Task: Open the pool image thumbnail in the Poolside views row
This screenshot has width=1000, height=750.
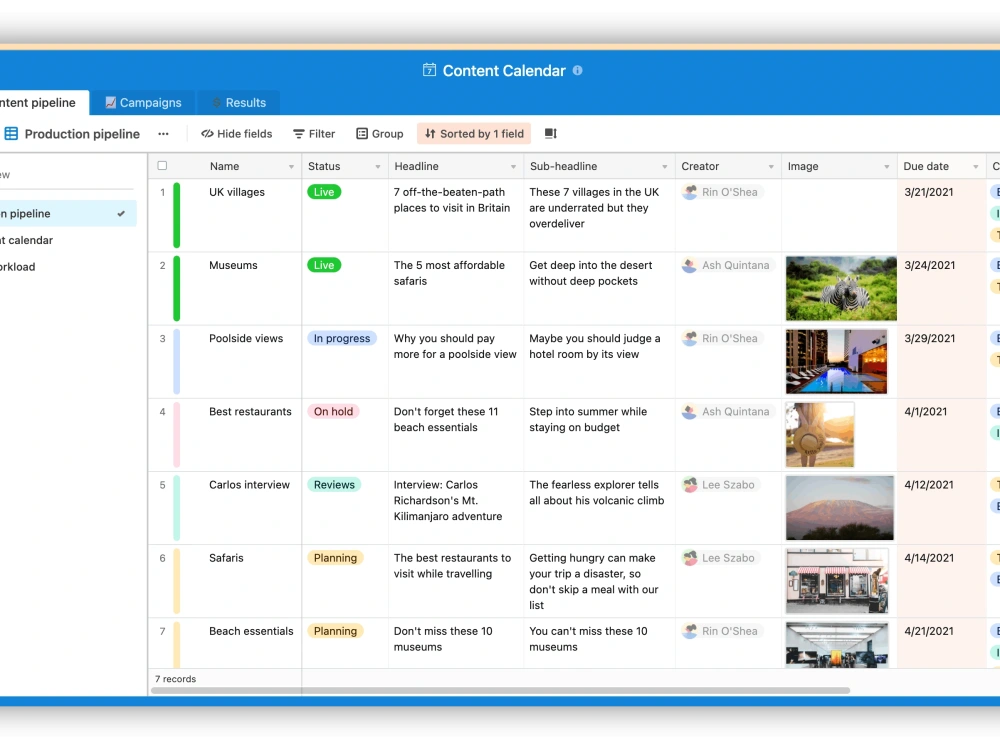Action: click(836, 362)
